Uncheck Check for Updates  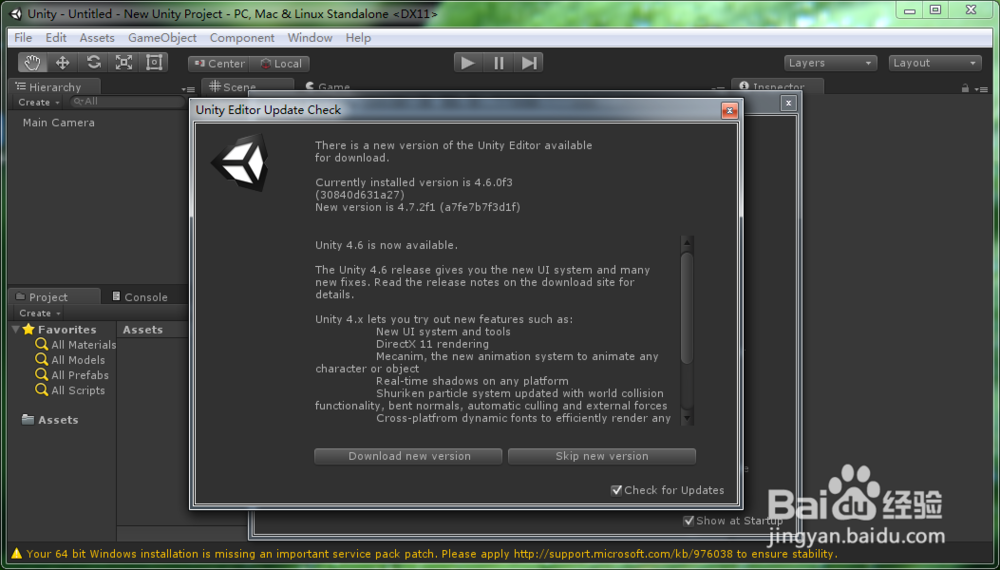coord(616,490)
